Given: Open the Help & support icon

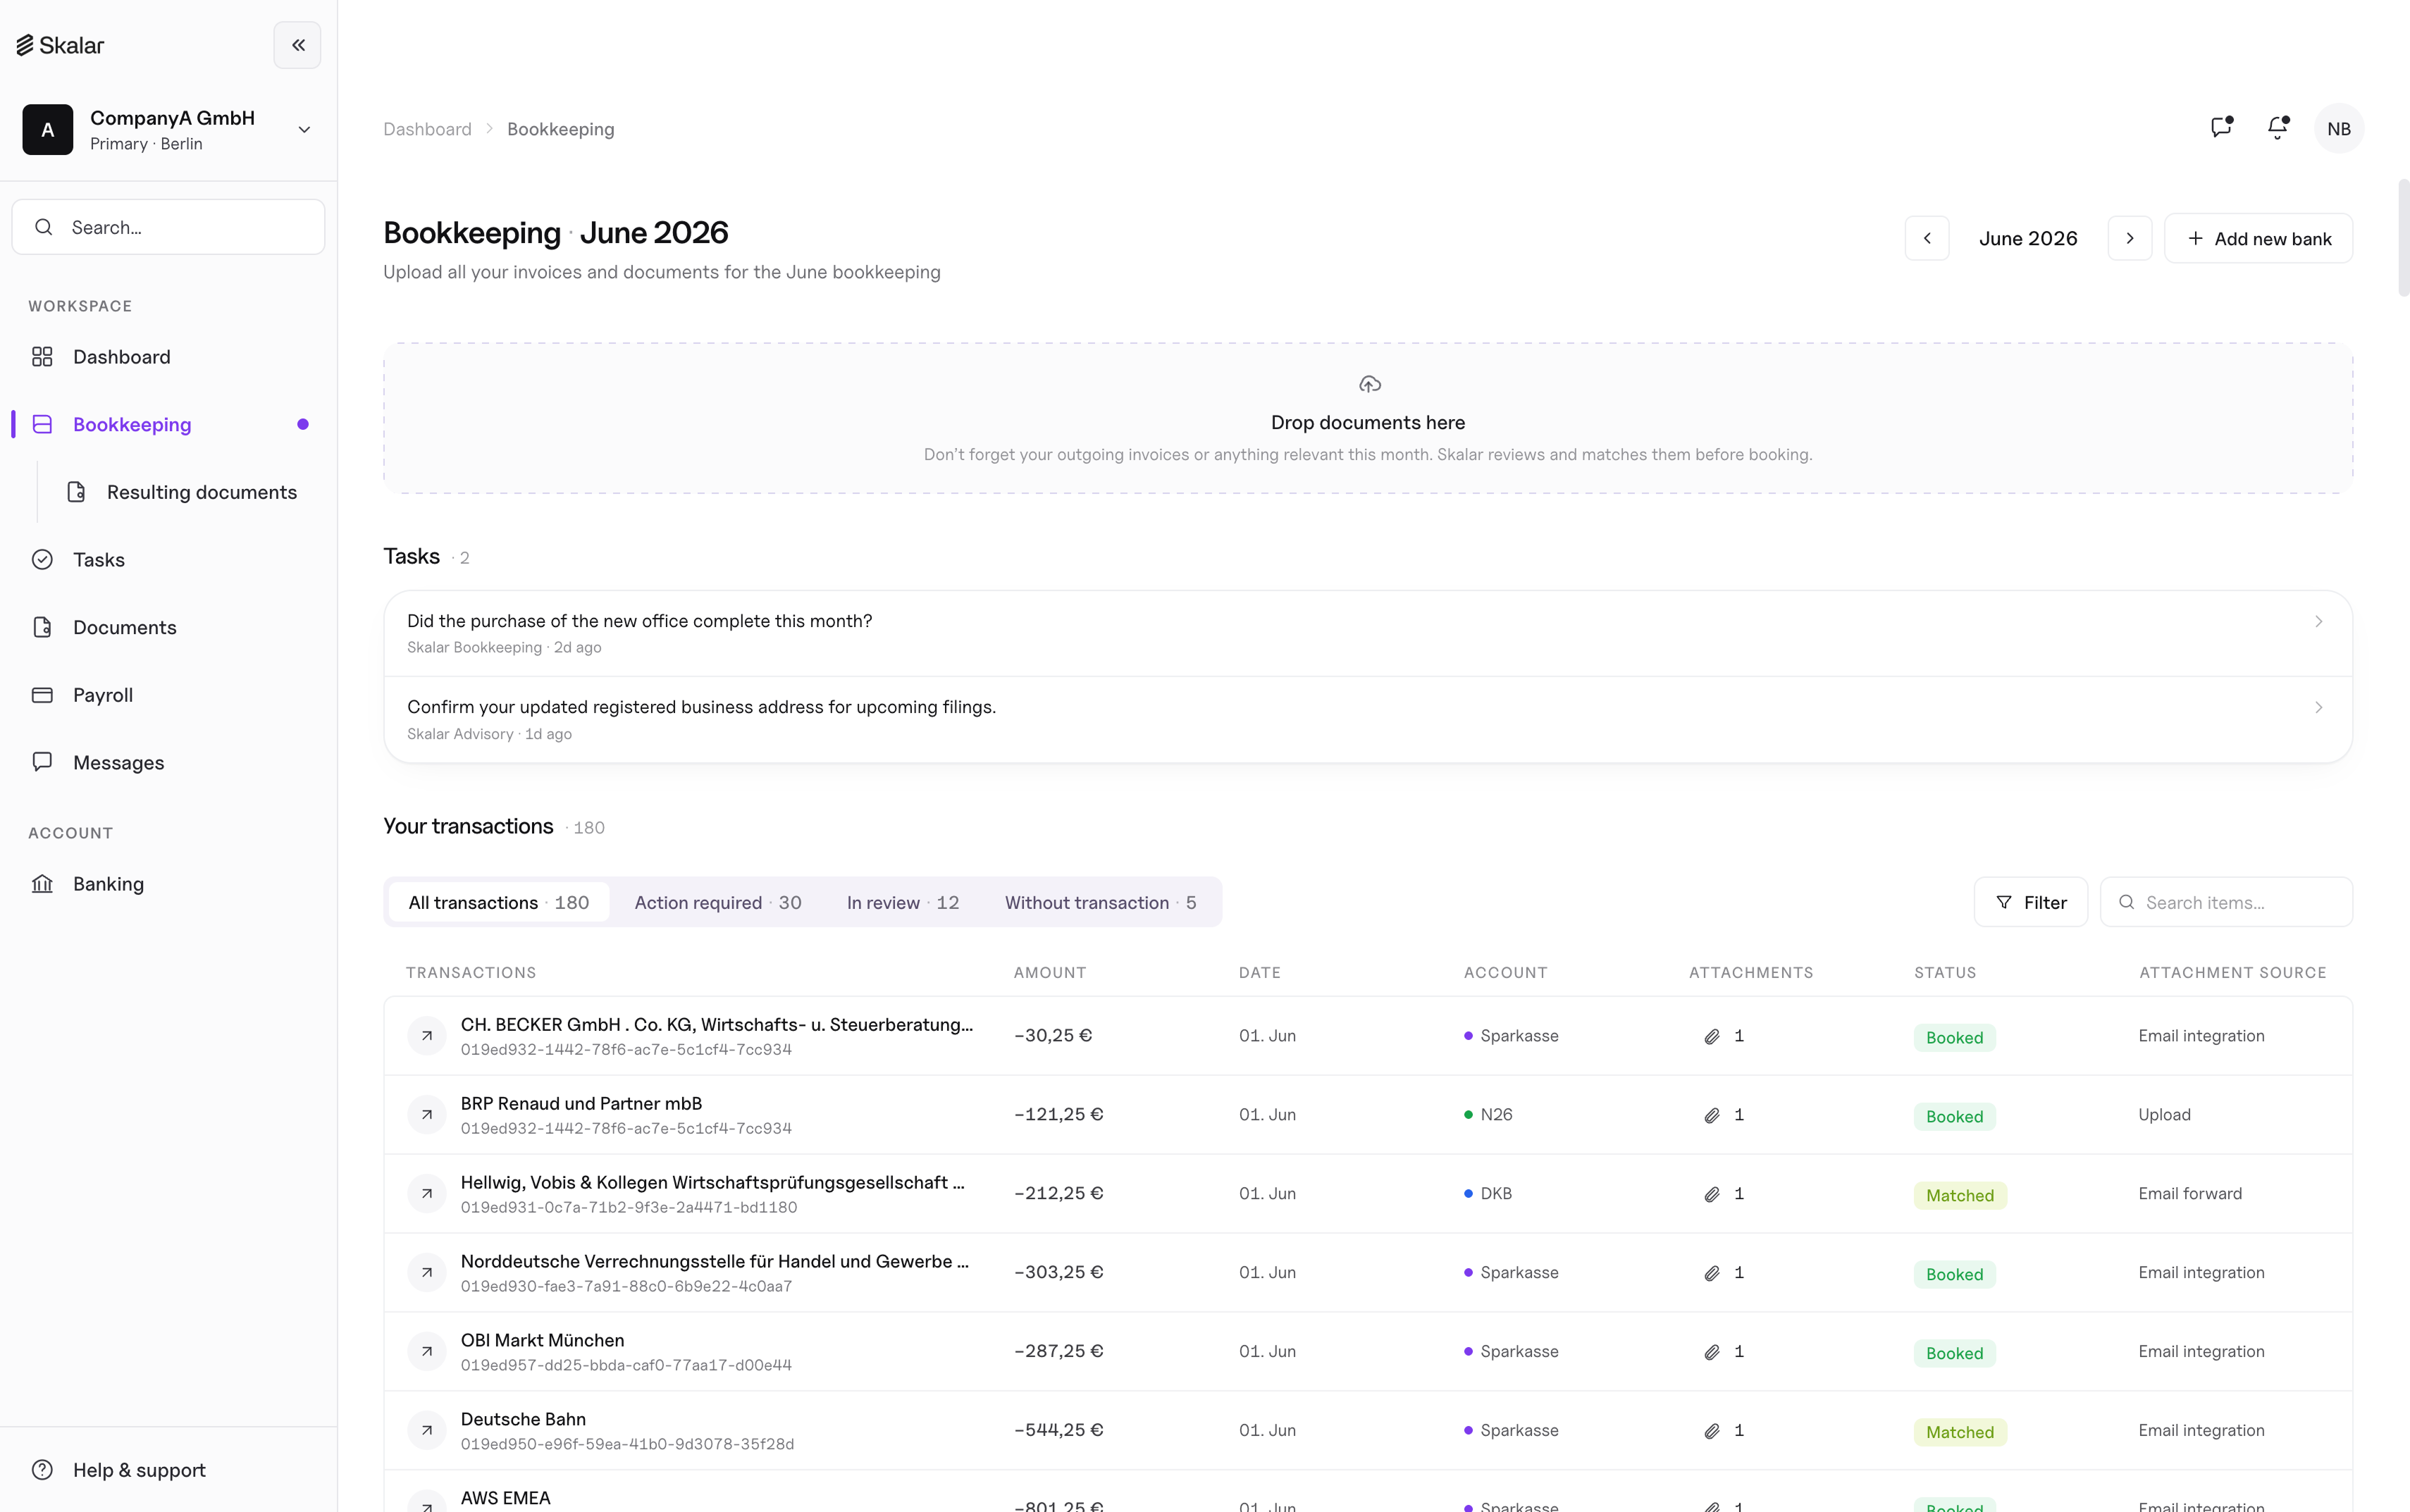Looking at the screenshot, I should coord(42,1470).
